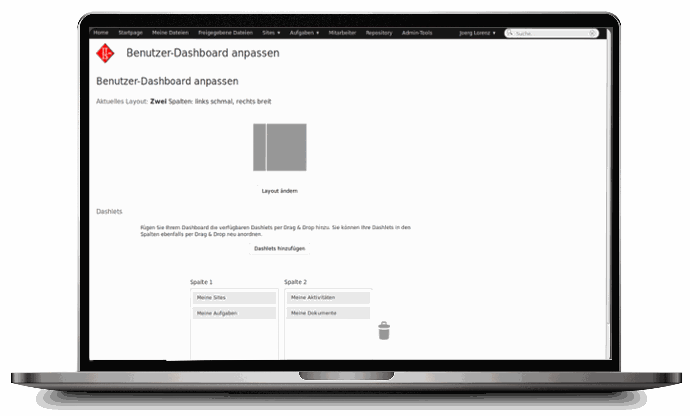Select the Meine Sites dashlet

point(233,298)
